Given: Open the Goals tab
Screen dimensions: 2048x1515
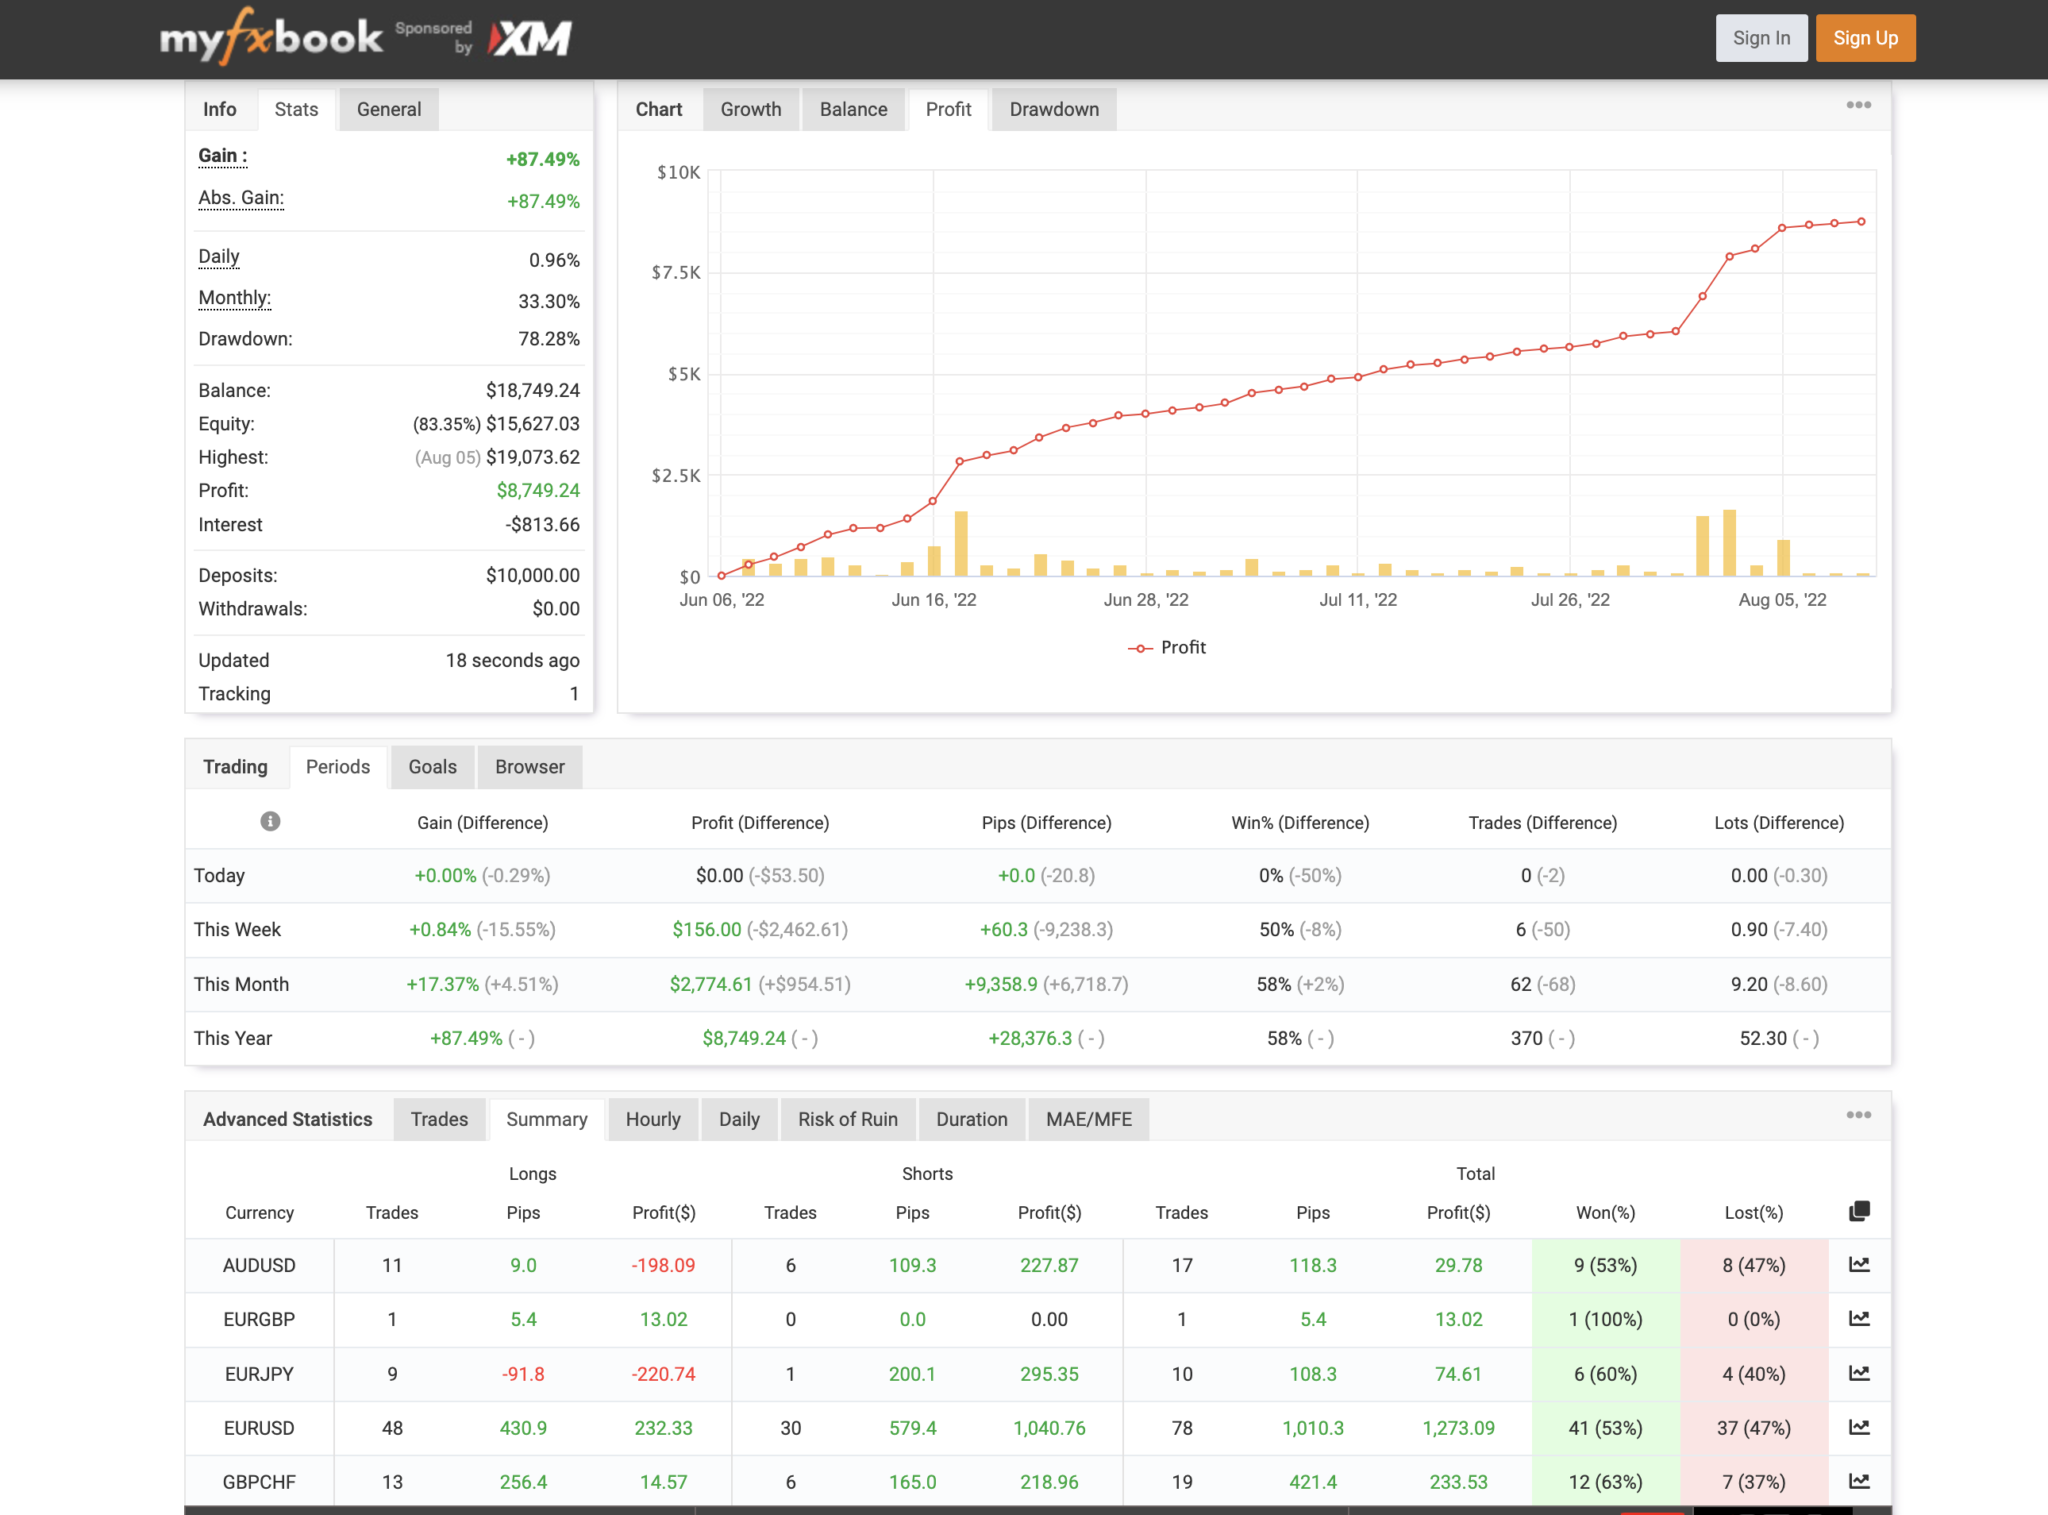Looking at the screenshot, I should pos(432,766).
